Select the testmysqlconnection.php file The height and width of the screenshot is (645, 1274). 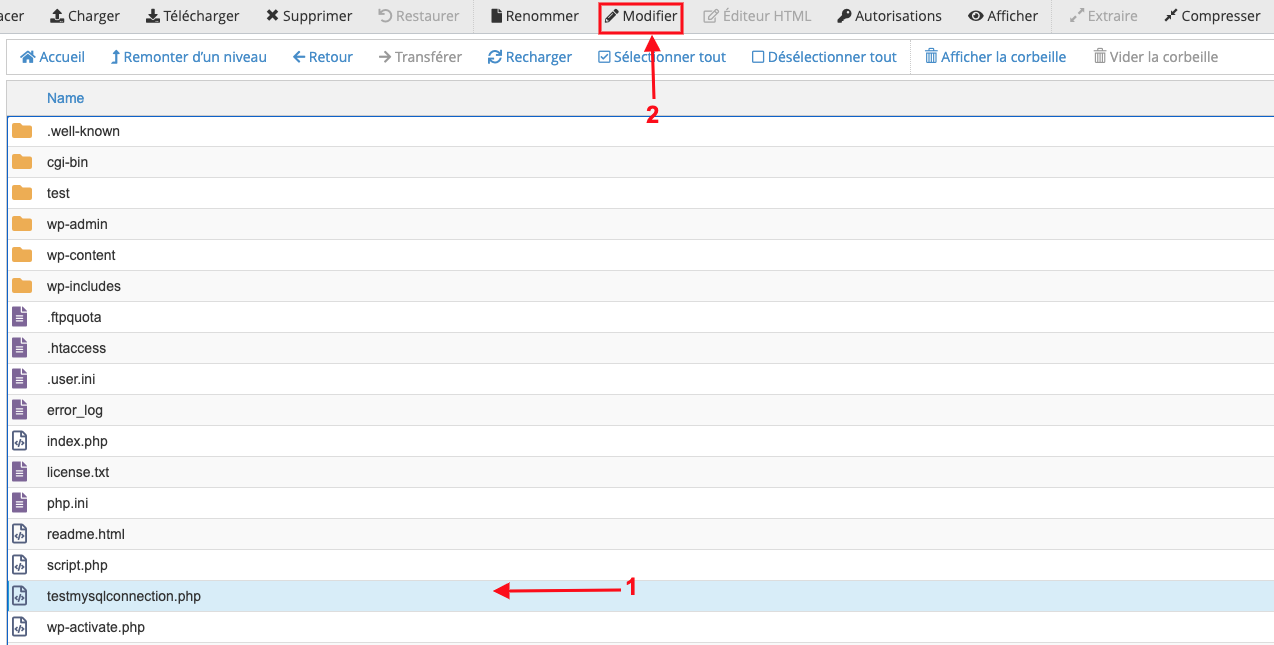point(123,596)
